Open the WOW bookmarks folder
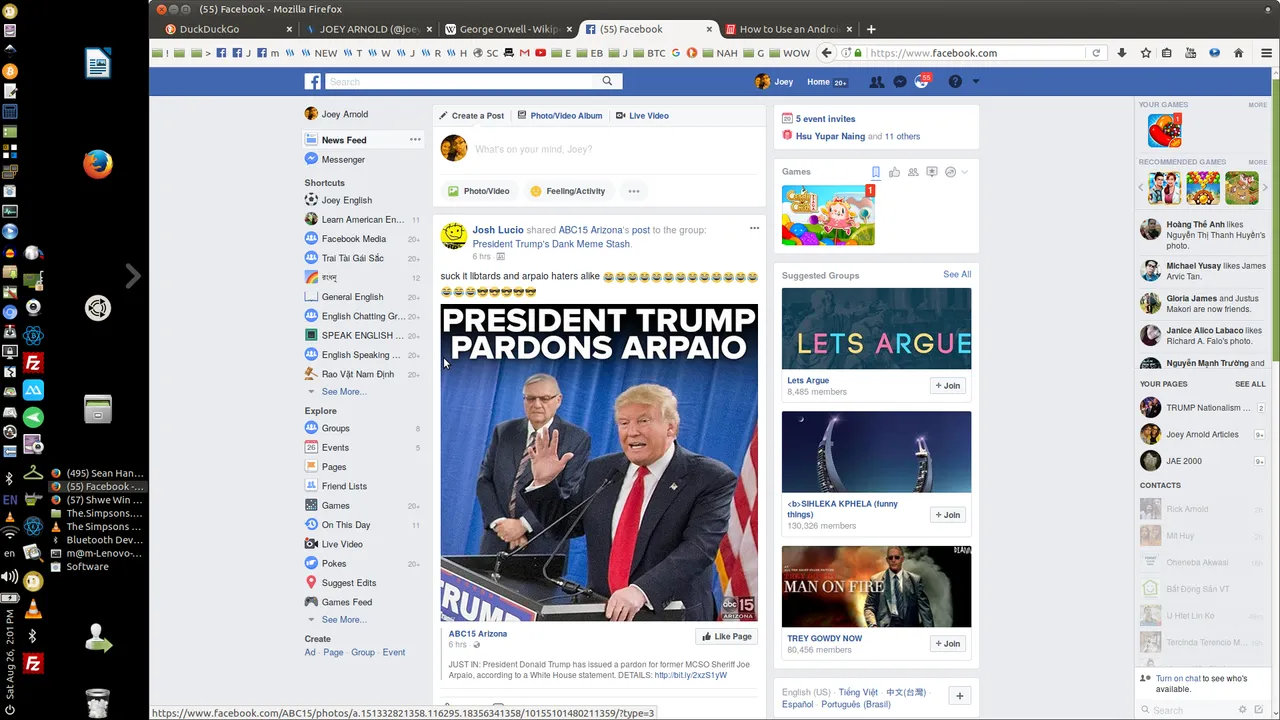This screenshot has height=720, width=1280. [788, 53]
